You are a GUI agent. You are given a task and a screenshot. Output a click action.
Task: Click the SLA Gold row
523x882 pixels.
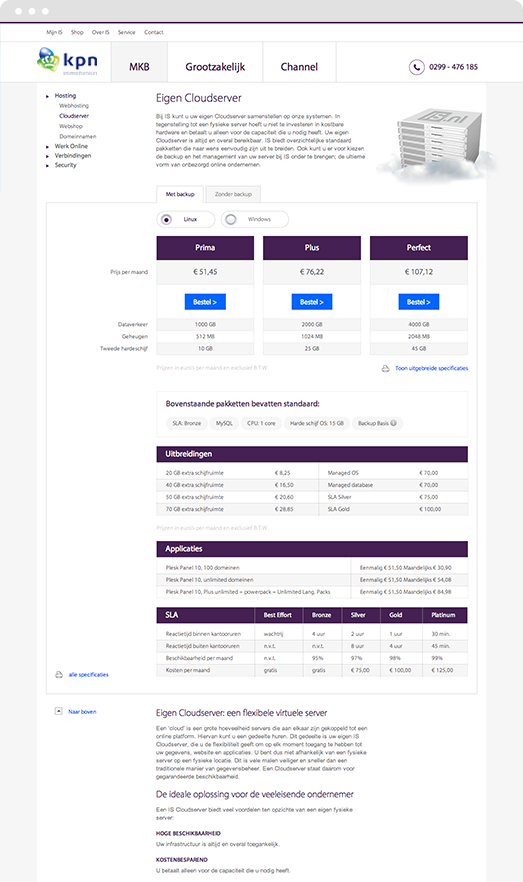394,509
